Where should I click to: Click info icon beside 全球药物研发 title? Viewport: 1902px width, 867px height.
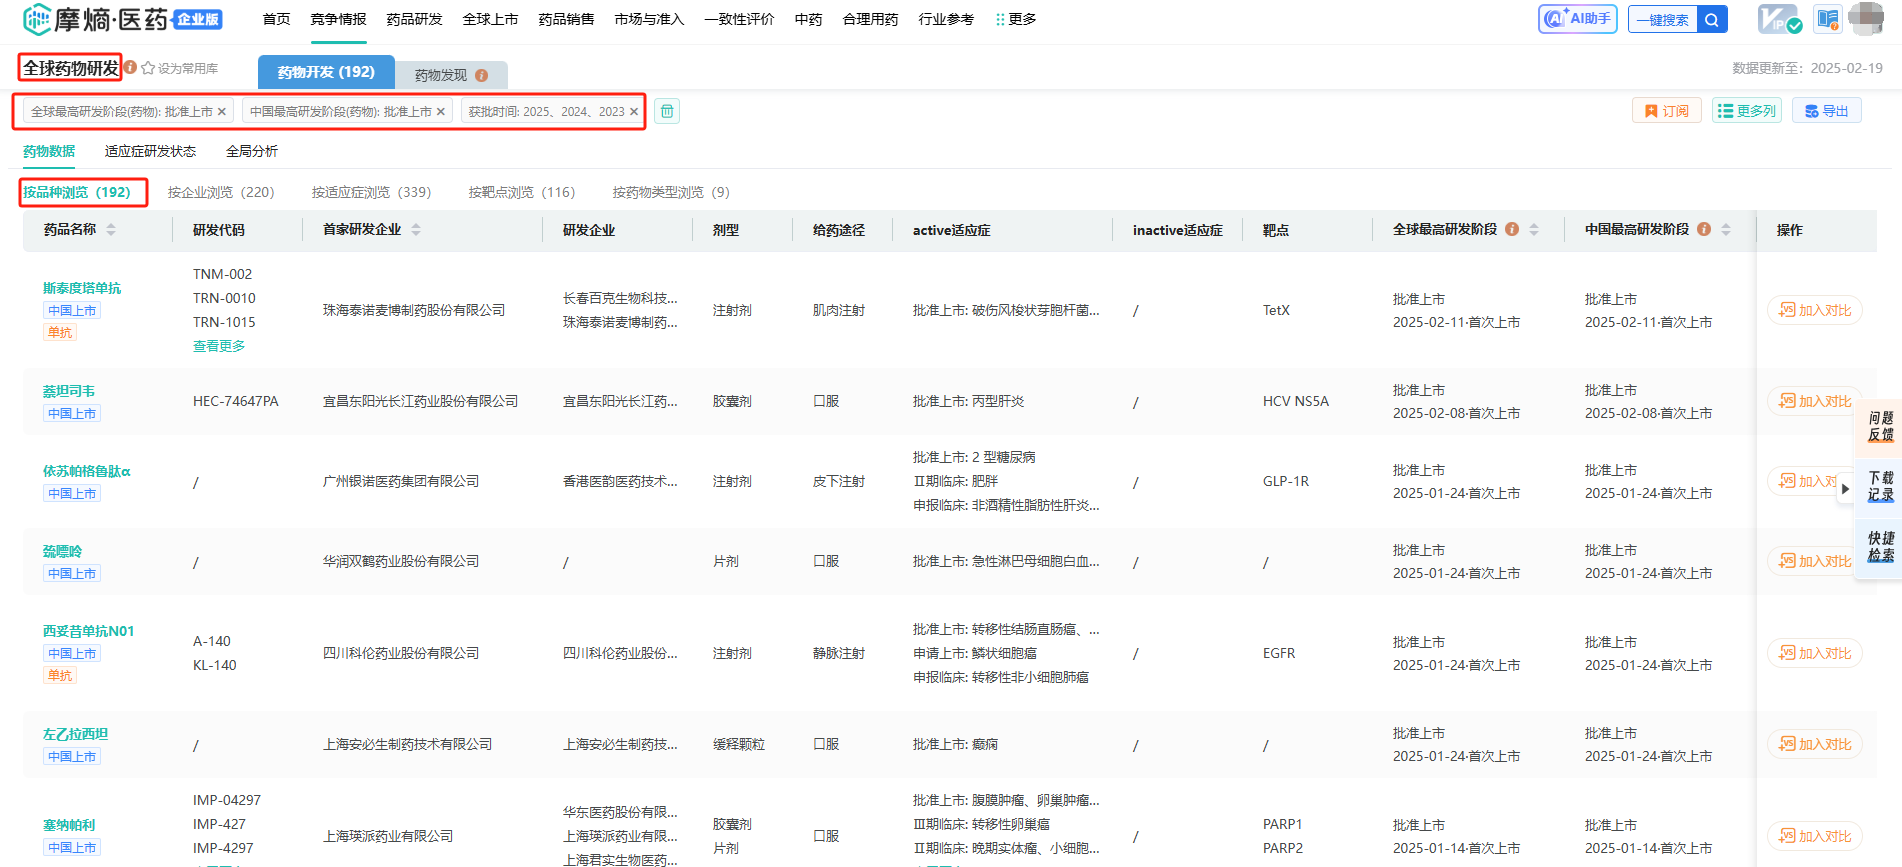[x=130, y=67]
